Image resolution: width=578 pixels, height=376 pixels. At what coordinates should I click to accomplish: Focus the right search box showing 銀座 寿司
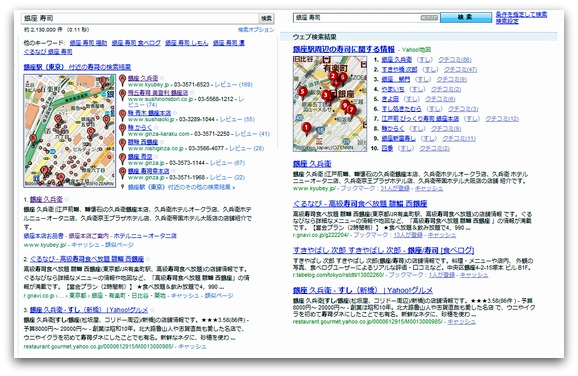coord(366,17)
